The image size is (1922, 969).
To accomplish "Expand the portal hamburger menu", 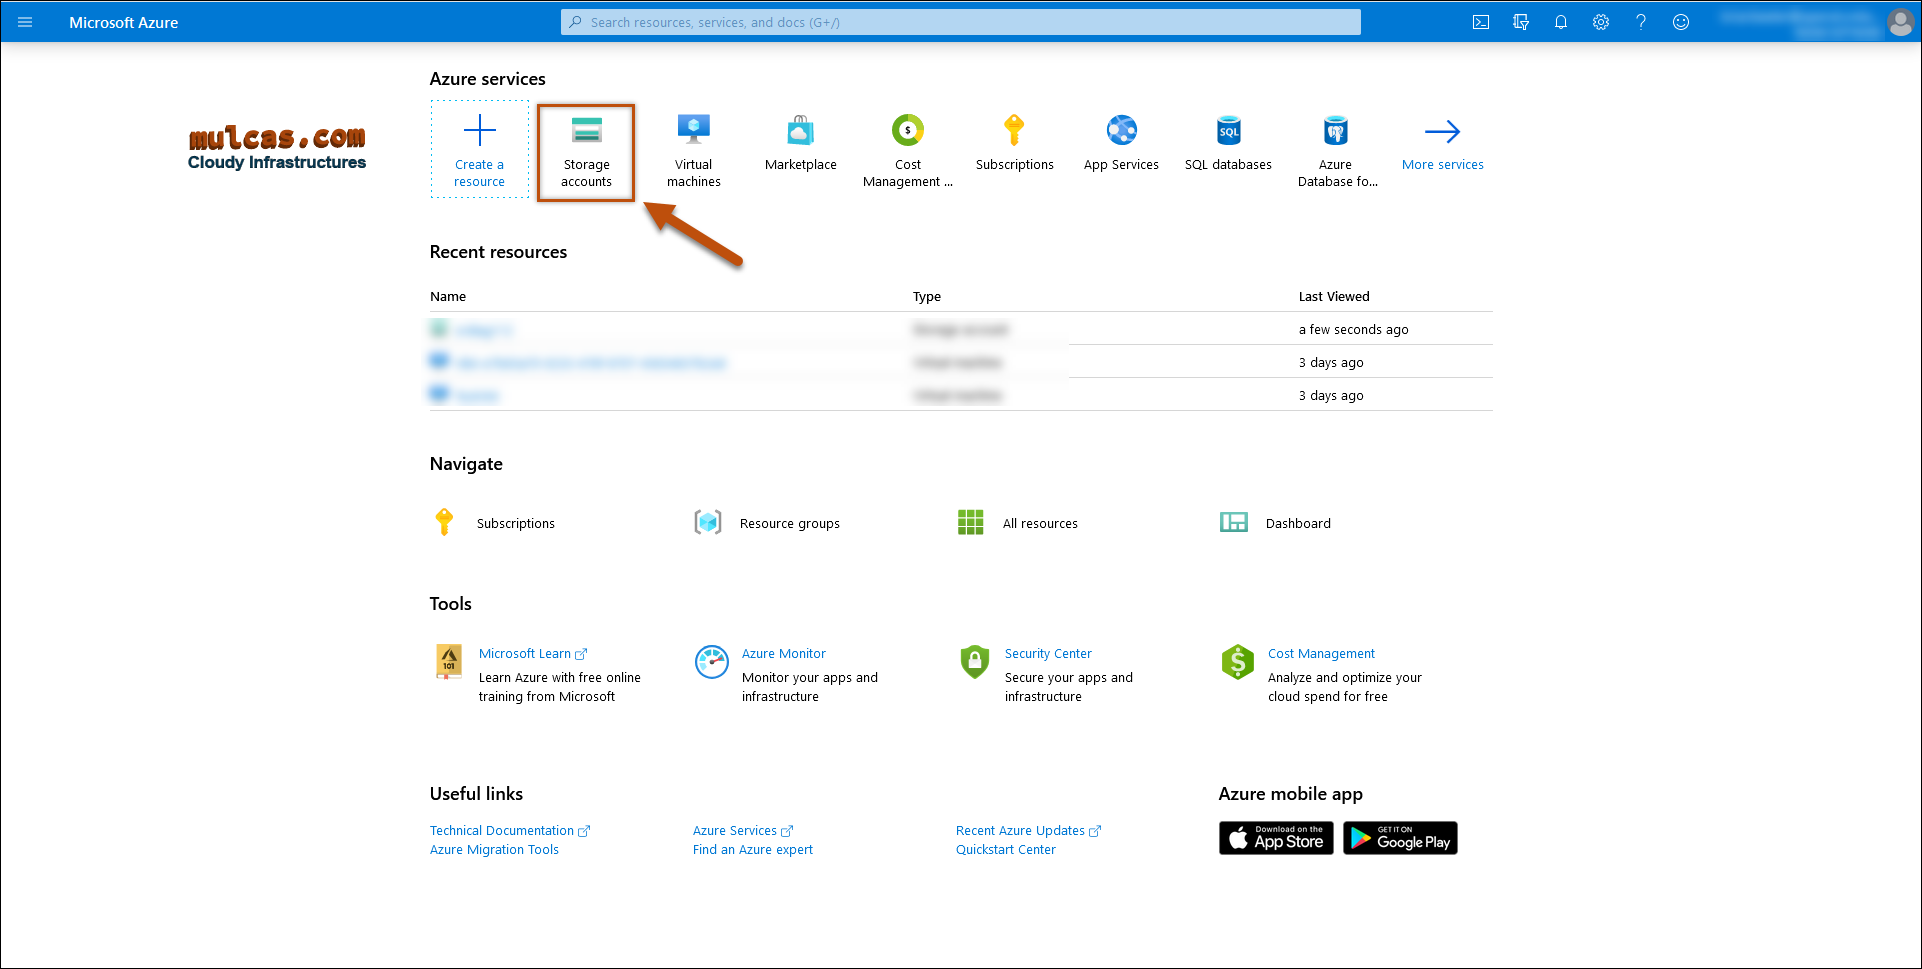I will 25,22.
